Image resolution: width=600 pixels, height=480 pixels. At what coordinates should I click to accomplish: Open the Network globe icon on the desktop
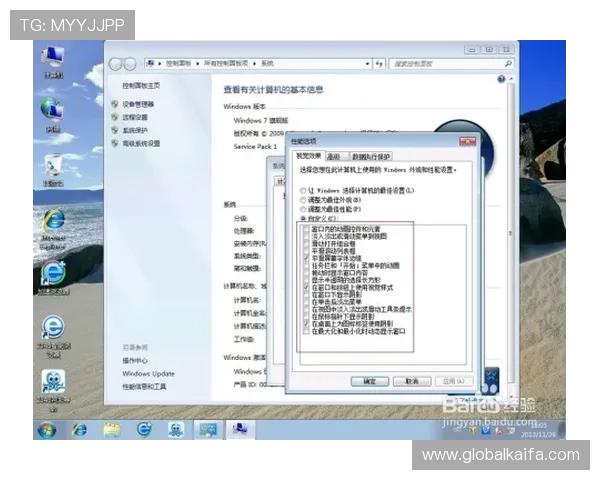coord(53,111)
